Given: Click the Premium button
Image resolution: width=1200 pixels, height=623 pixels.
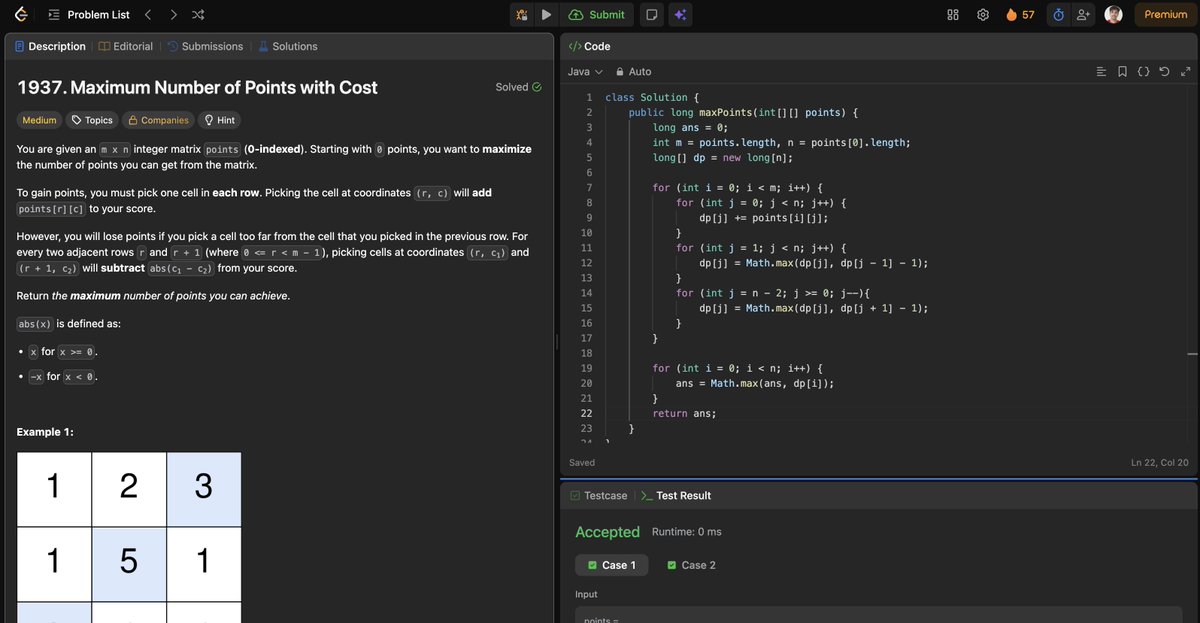Looking at the screenshot, I should pos(1165,15).
